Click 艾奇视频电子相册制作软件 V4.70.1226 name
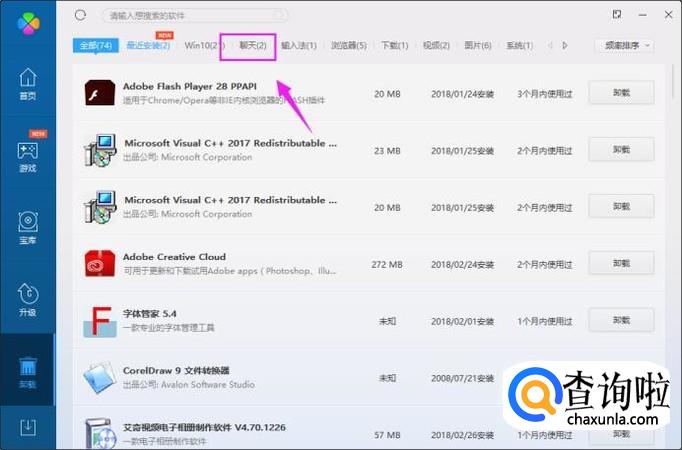682x450 pixels. (204, 427)
